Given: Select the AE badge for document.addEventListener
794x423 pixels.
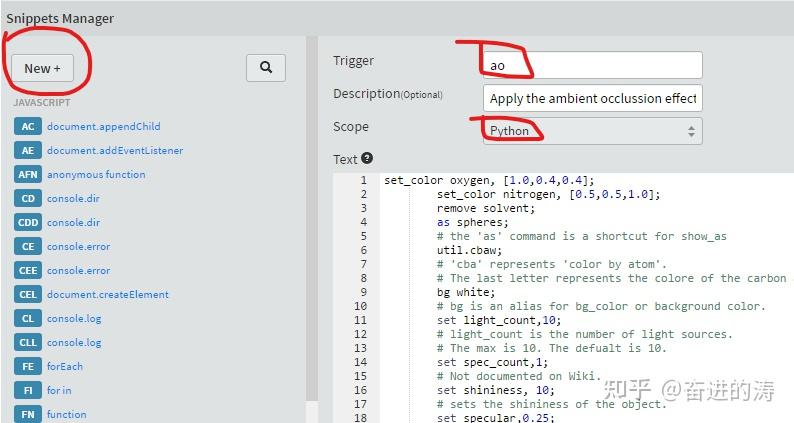Looking at the screenshot, I should point(28,150).
